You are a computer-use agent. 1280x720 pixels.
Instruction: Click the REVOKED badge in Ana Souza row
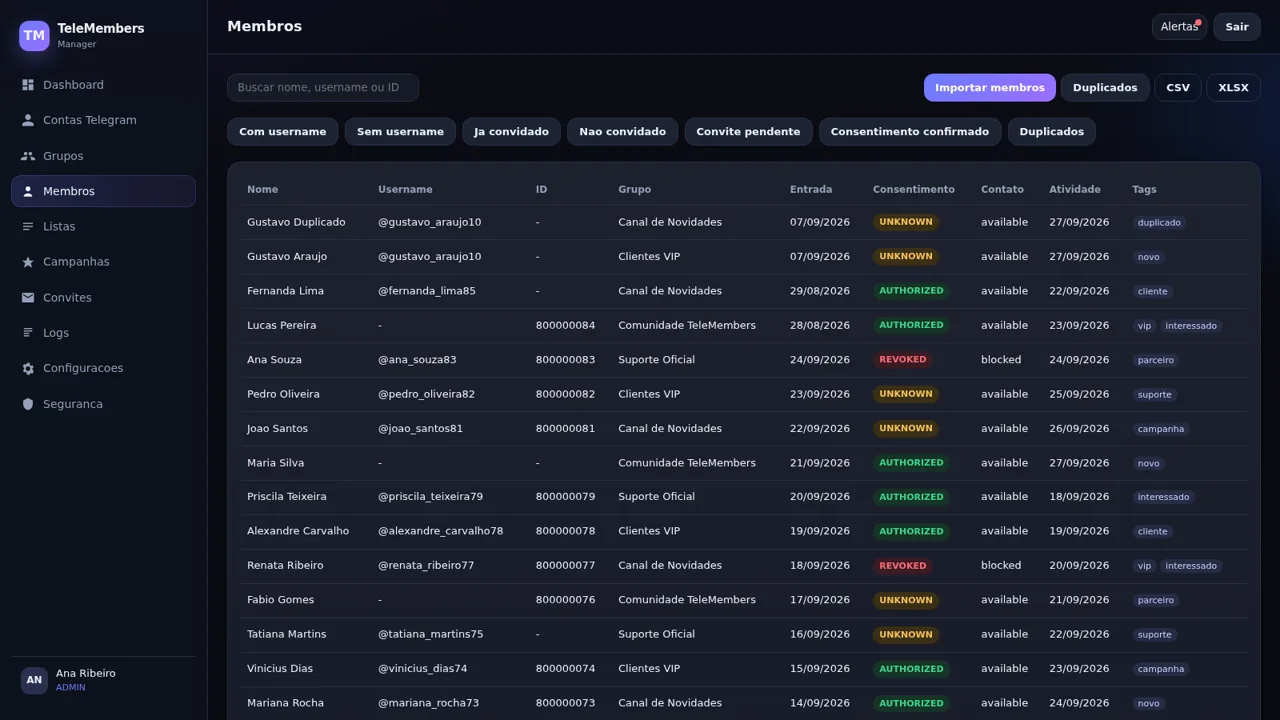(x=903, y=360)
